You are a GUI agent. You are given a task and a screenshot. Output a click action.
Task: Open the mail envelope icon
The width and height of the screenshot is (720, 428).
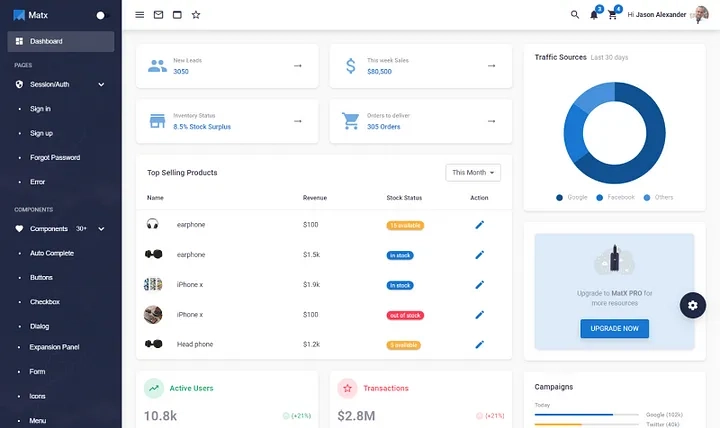(x=158, y=15)
